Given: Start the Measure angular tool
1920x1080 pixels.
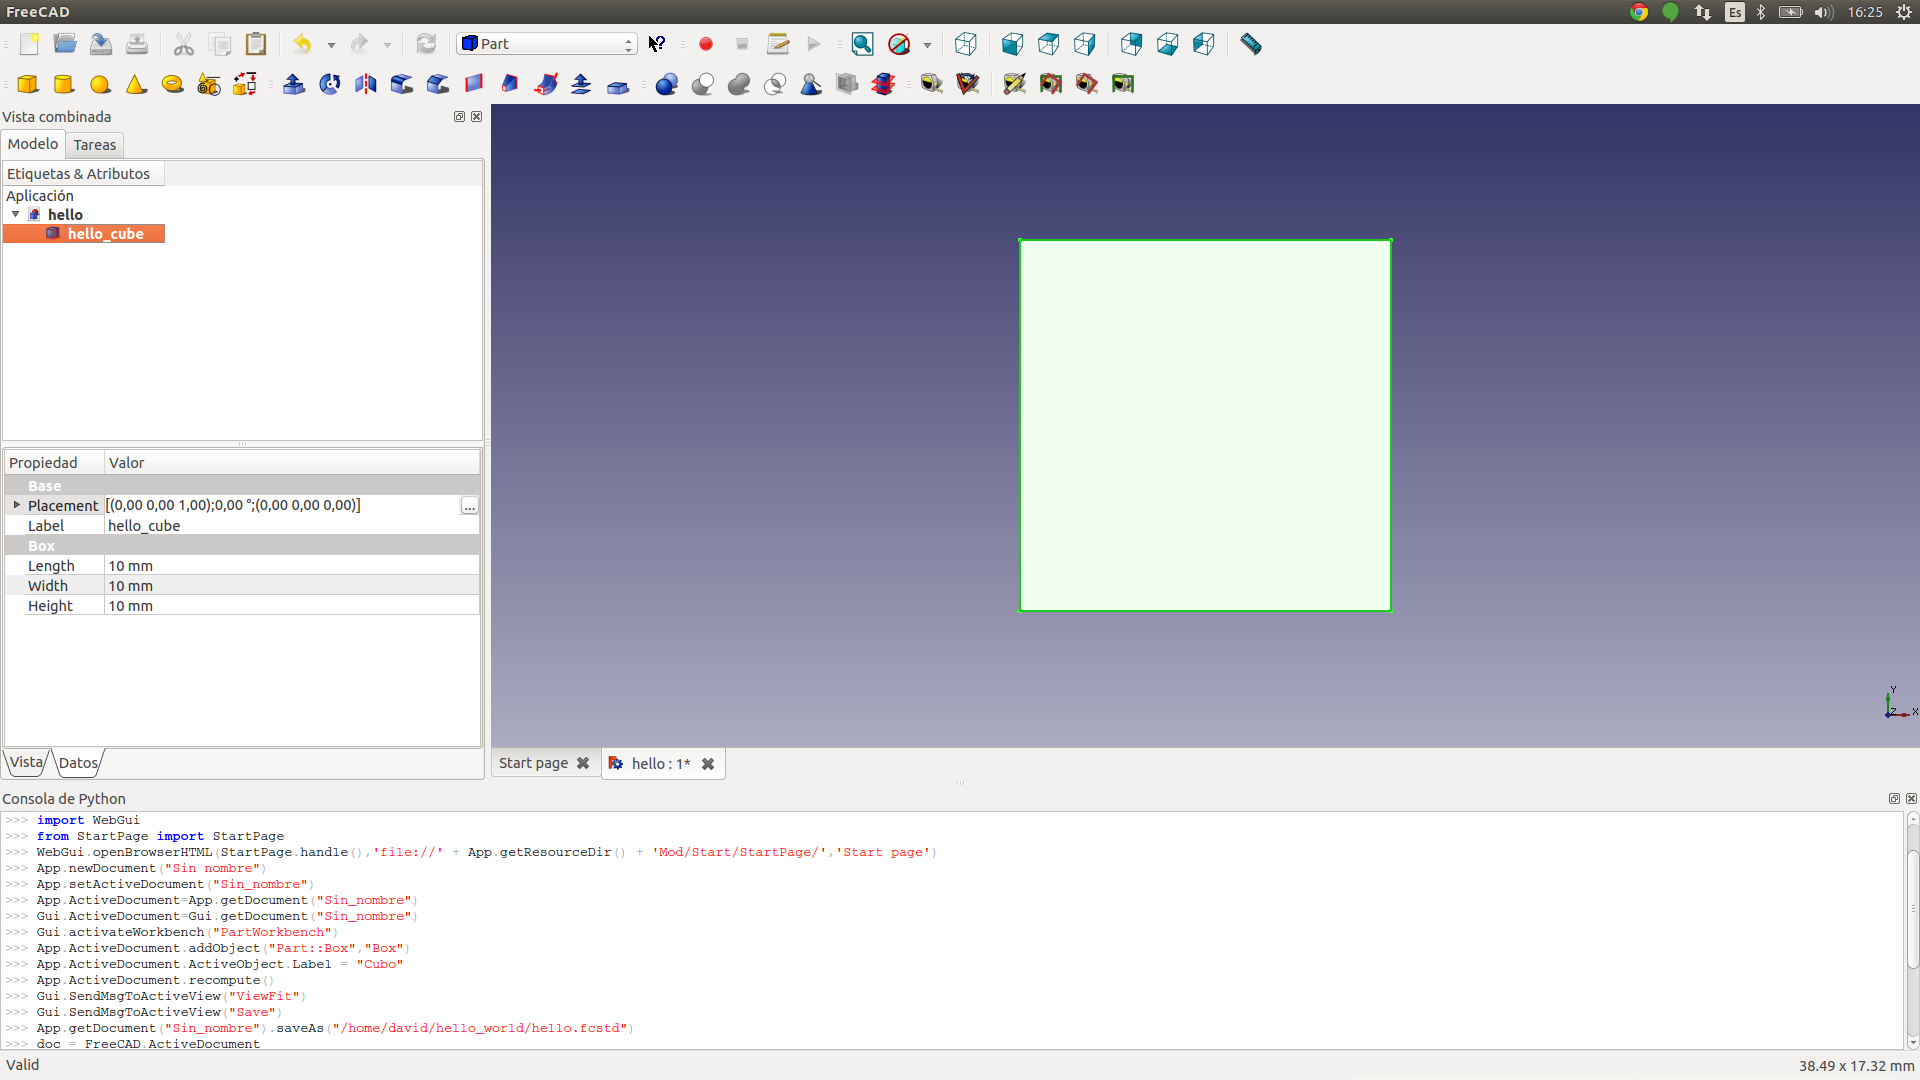Looking at the screenshot, I should (x=968, y=84).
